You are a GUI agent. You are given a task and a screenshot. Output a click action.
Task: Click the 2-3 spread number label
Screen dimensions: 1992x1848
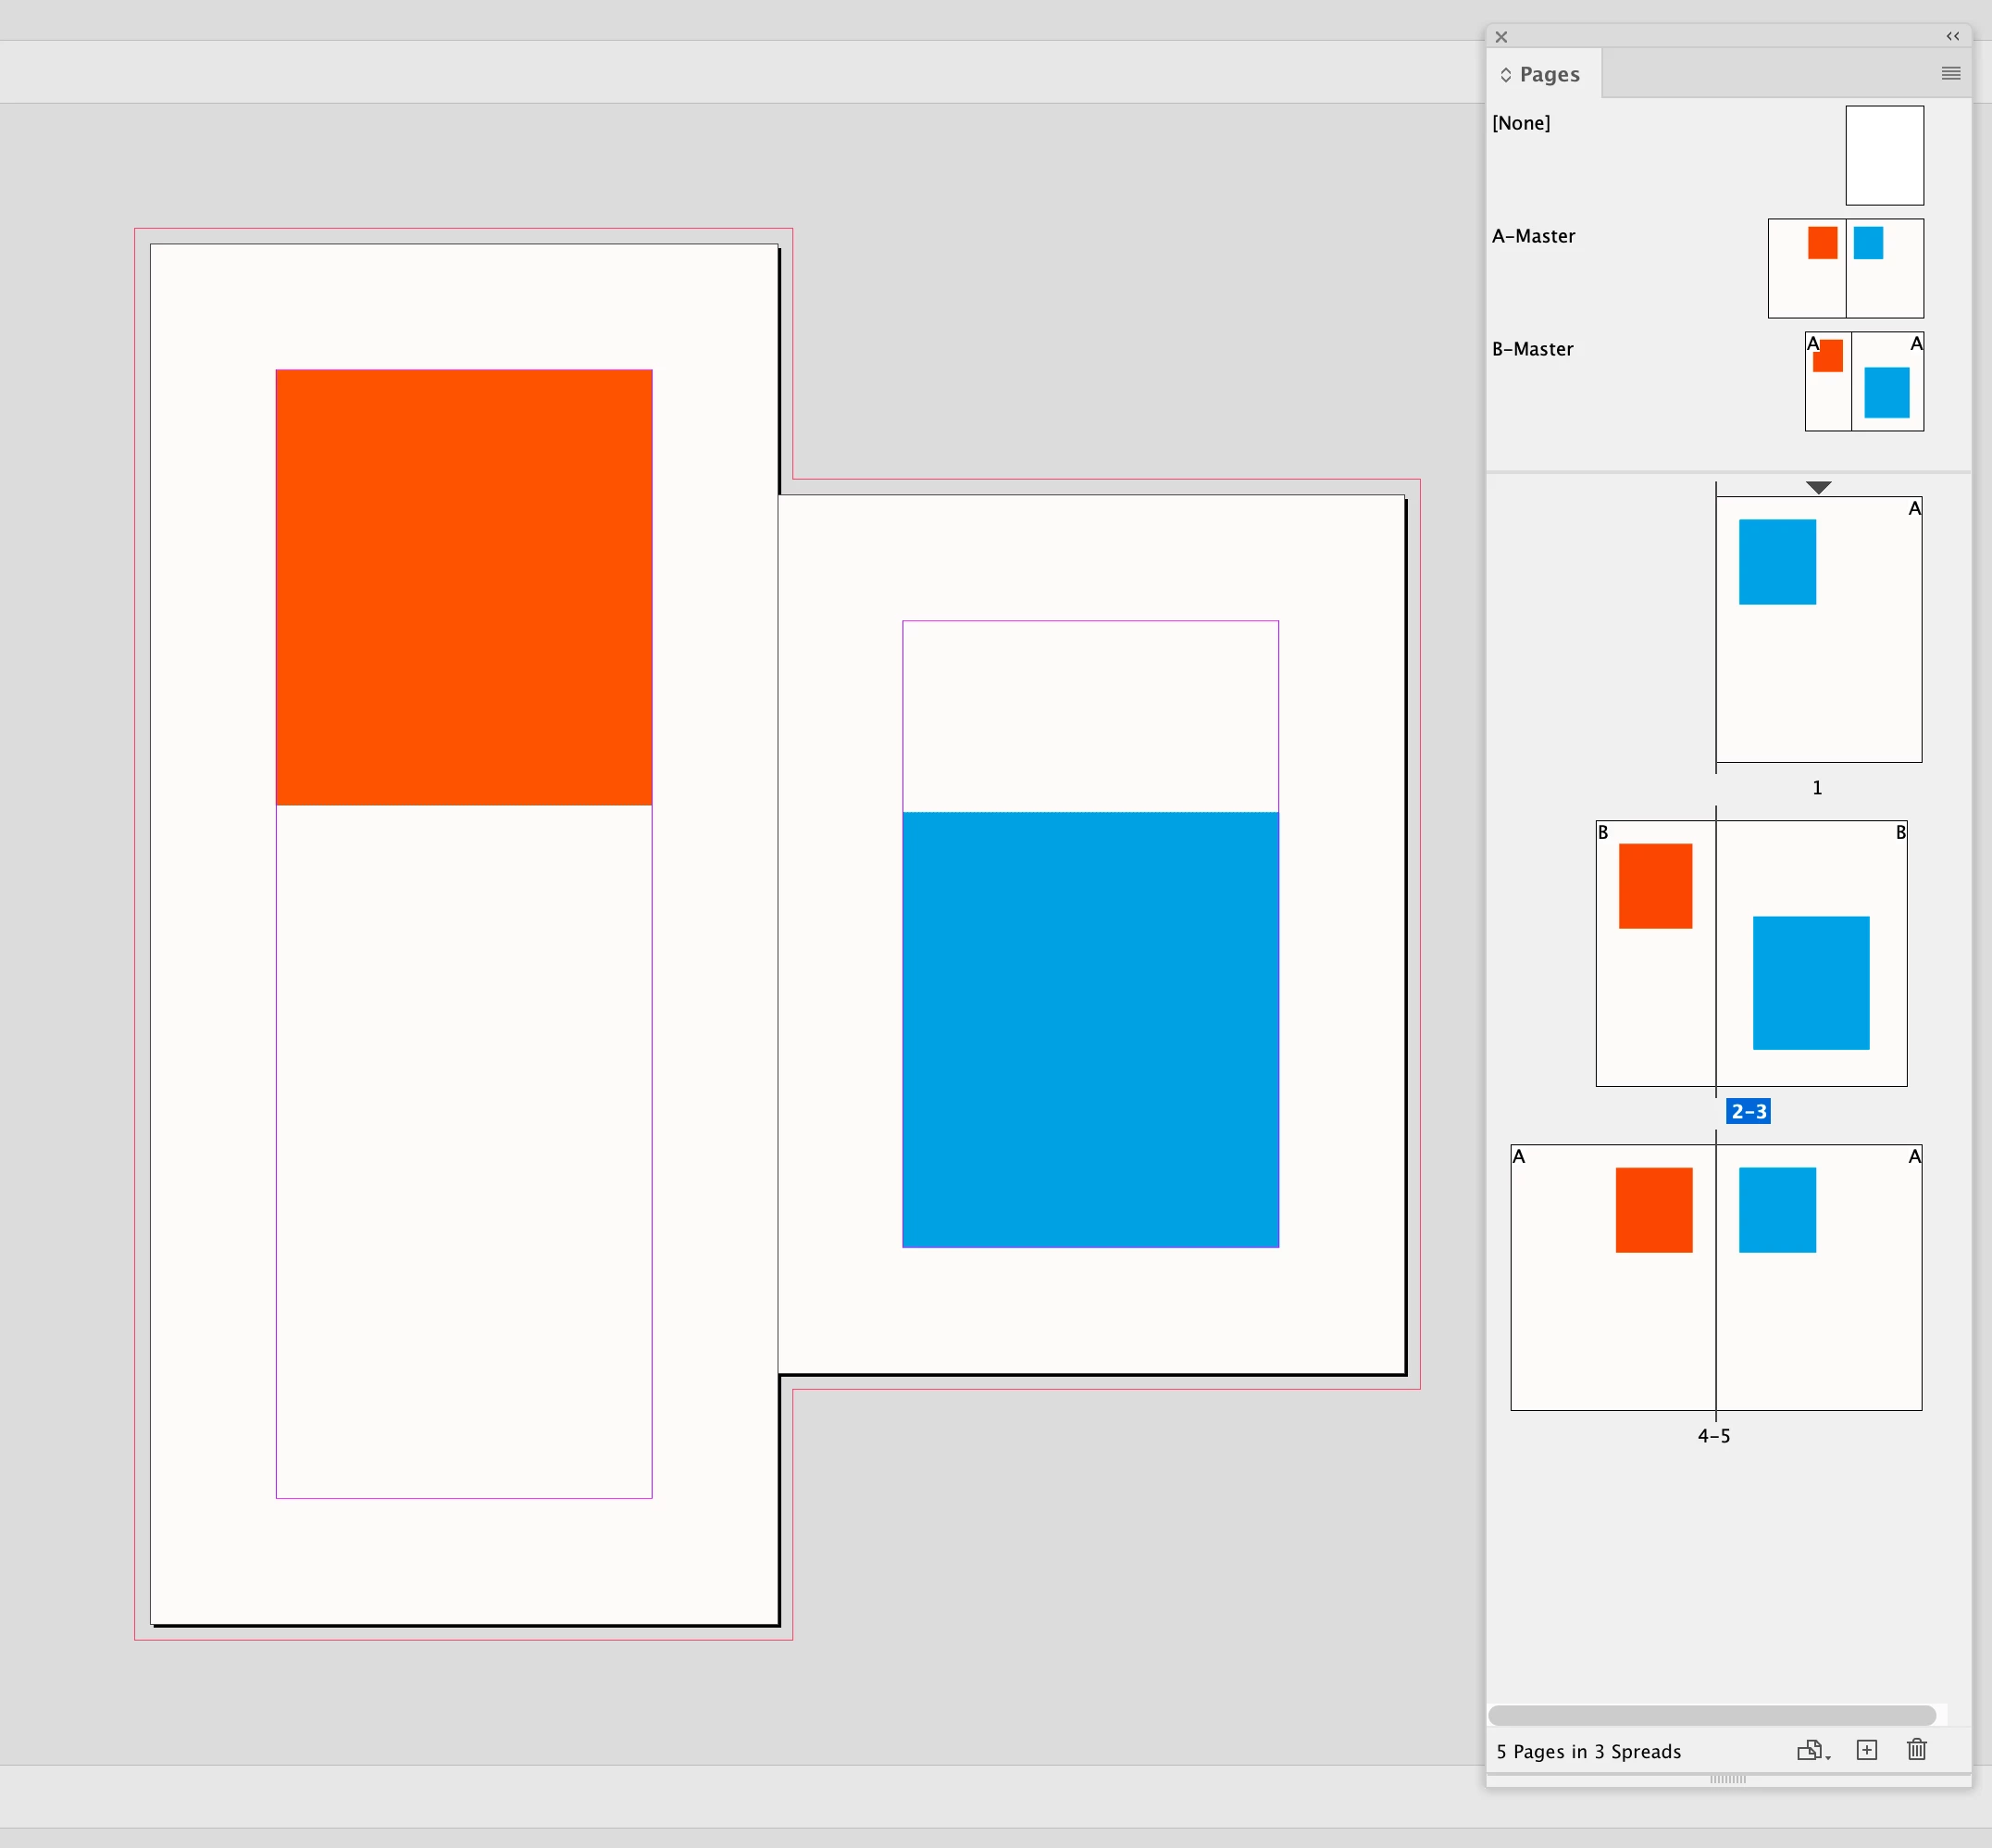[x=1748, y=1111]
